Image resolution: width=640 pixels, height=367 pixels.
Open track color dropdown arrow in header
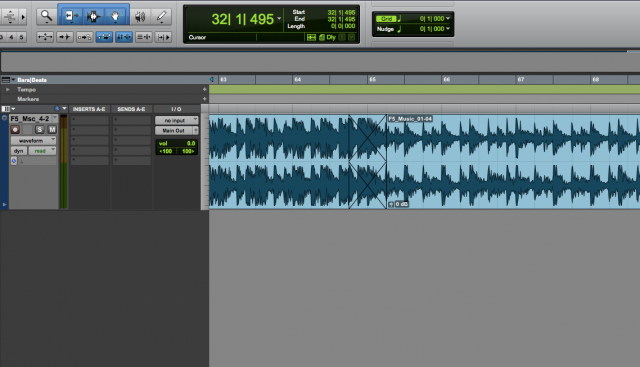tap(64, 109)
